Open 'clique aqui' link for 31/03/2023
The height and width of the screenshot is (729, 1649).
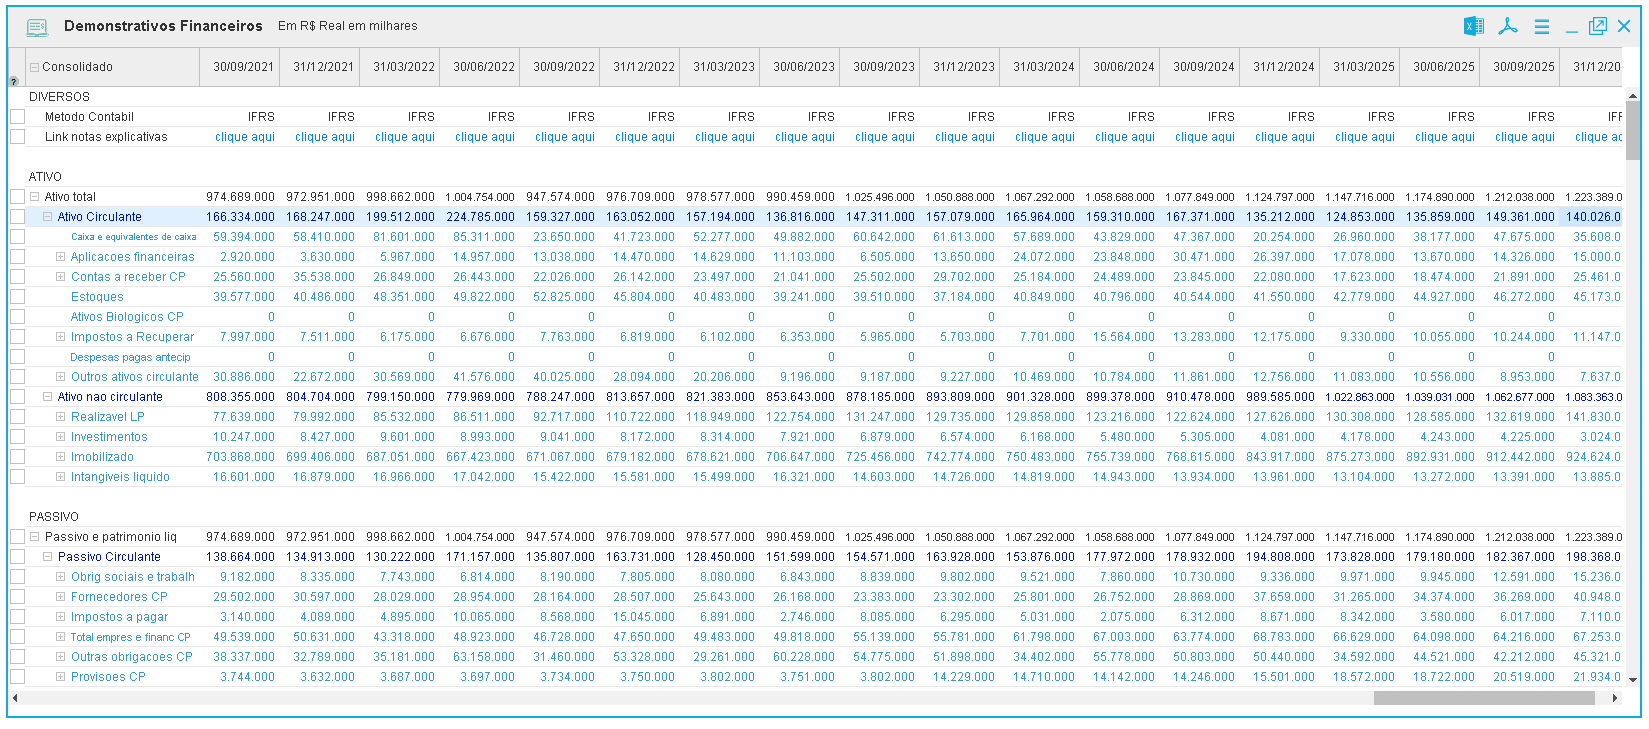(725, 137)
